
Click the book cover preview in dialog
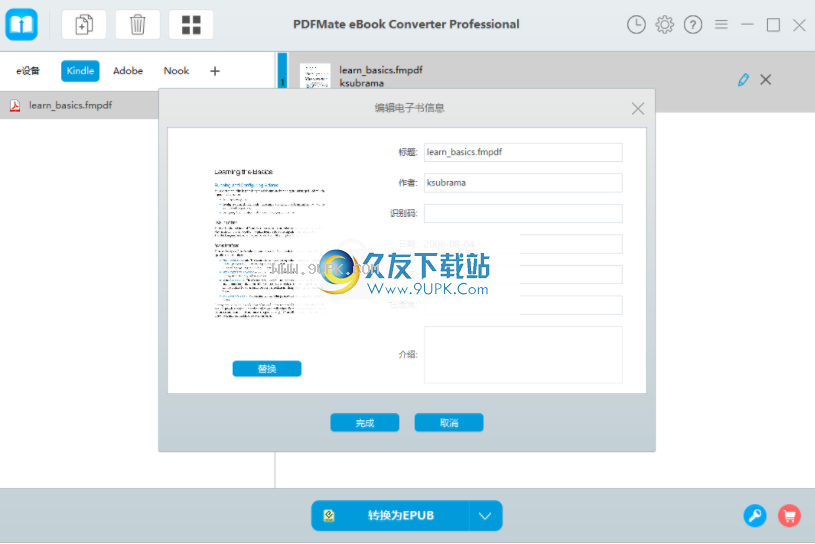(x=270, y=243)
